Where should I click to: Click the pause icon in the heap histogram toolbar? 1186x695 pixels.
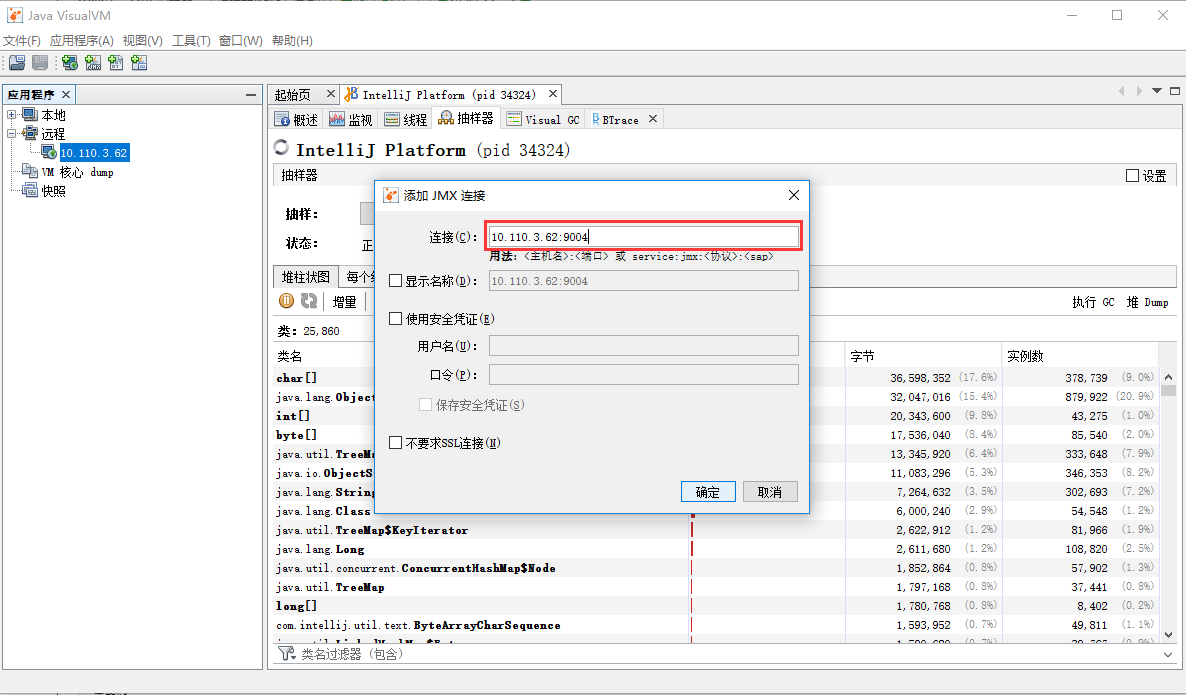(287, 301)
